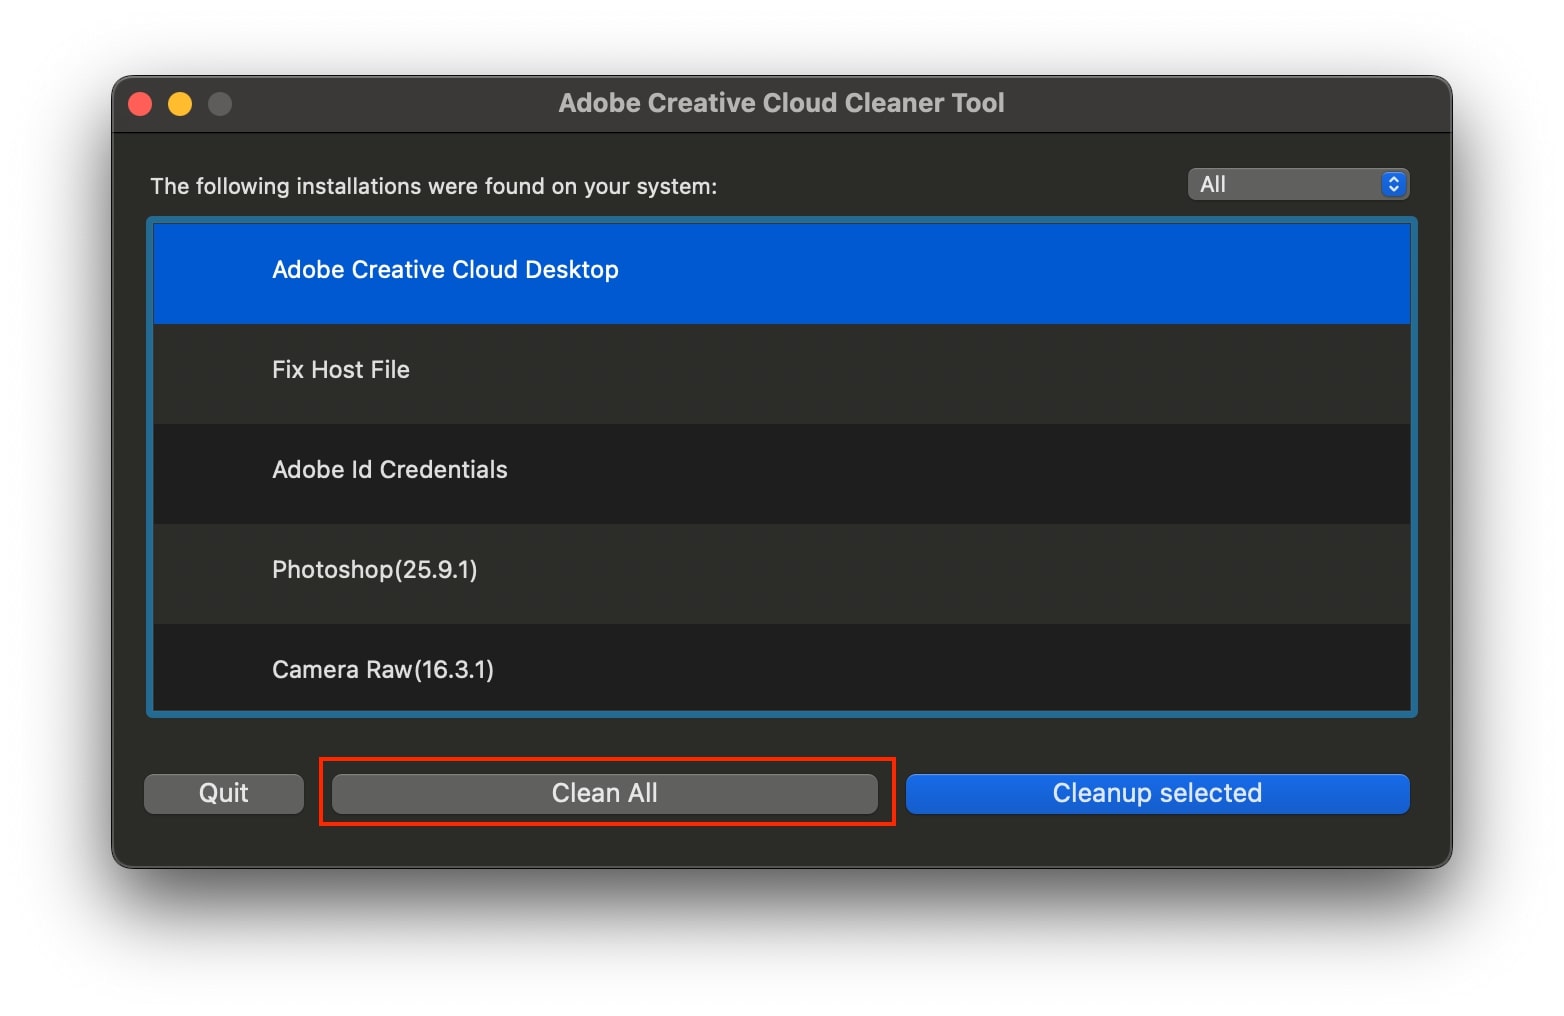
Task: Toggle selection of Camera Raw(16.3.1)
Action: point(700,670)
